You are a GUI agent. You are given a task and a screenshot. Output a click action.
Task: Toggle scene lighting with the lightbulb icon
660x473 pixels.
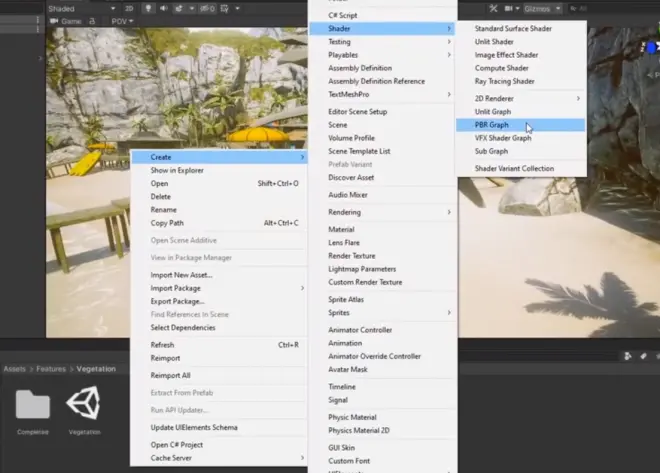[x=148, y=8]
